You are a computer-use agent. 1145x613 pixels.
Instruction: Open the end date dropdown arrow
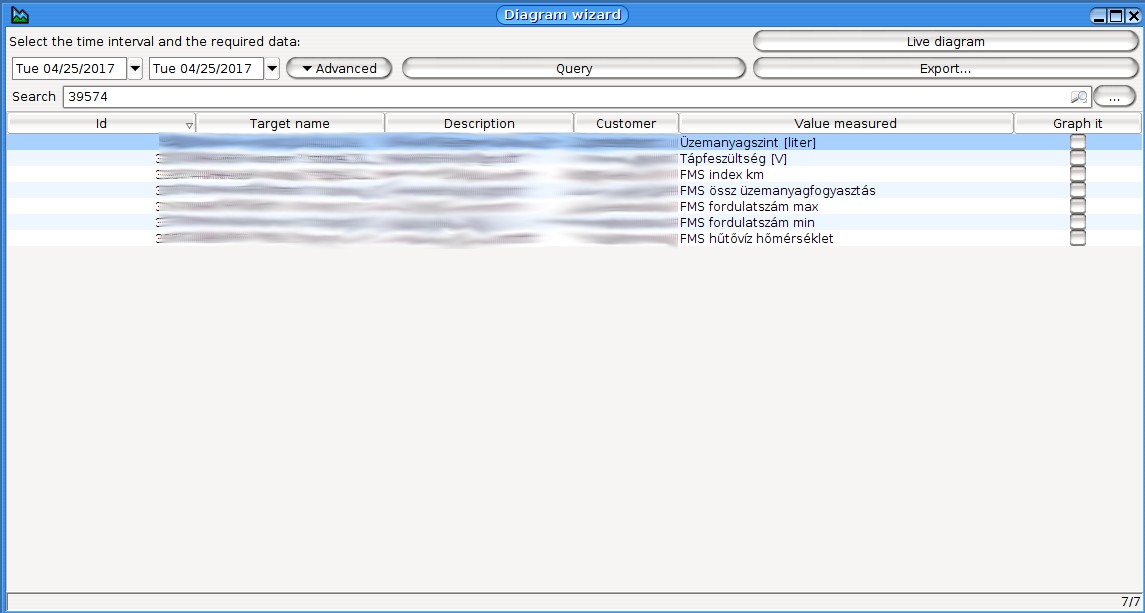(271, 69)
